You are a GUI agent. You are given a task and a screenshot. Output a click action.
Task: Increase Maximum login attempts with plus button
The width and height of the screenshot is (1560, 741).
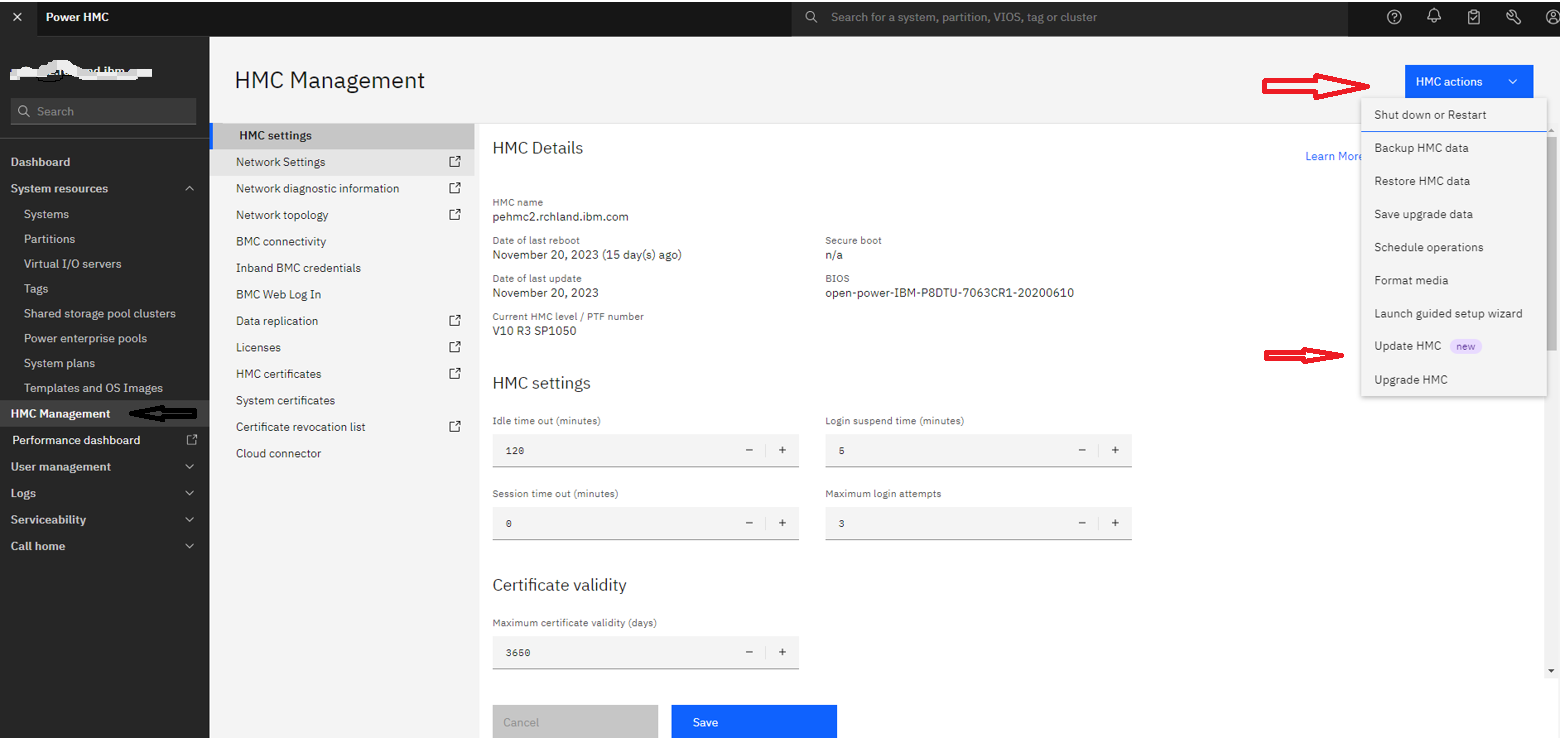pyautogui.click(x=1115, y=523)
